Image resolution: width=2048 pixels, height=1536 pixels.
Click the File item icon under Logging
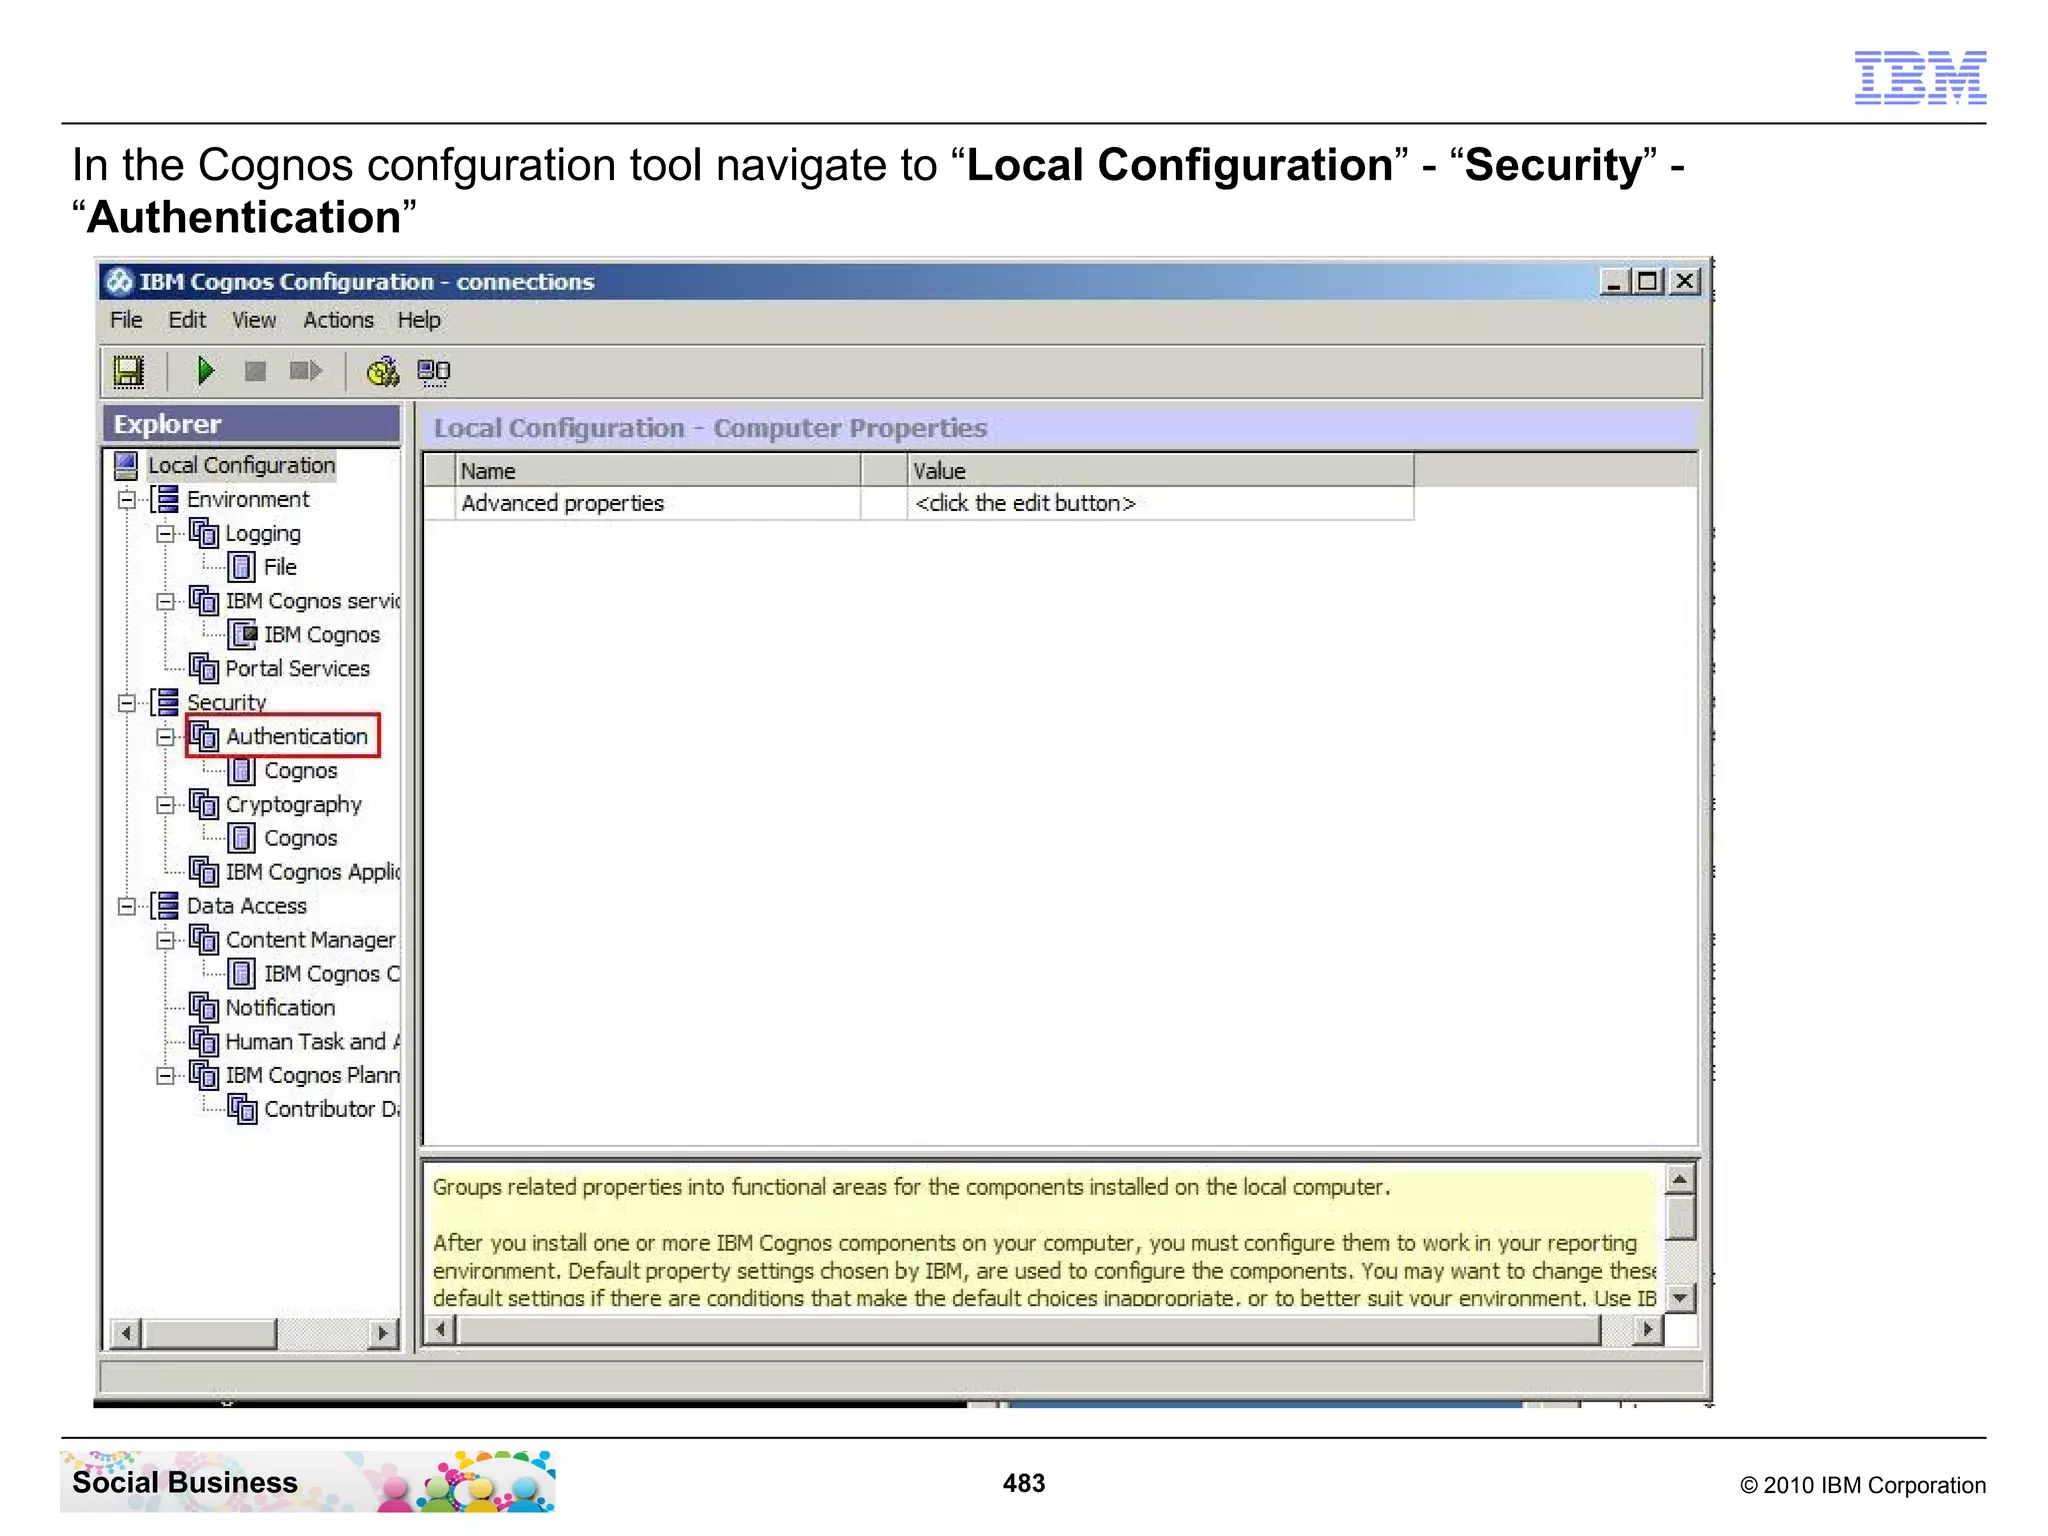coord(241,567)
